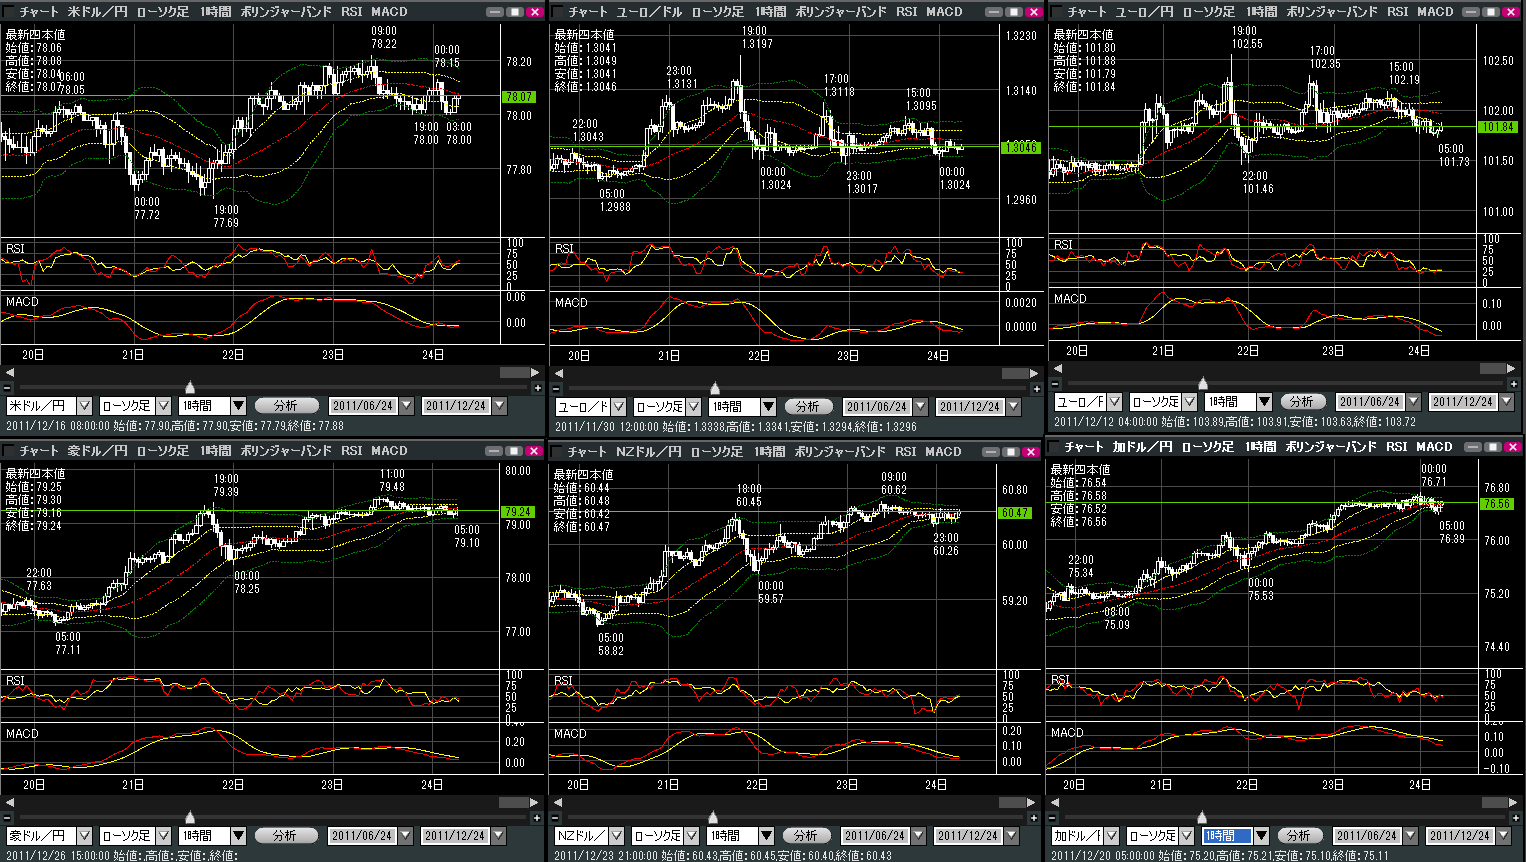
Task: Open the 1時間 timeframe dropdown on ユーロ/円 chart
Action: pos(1264,402)
